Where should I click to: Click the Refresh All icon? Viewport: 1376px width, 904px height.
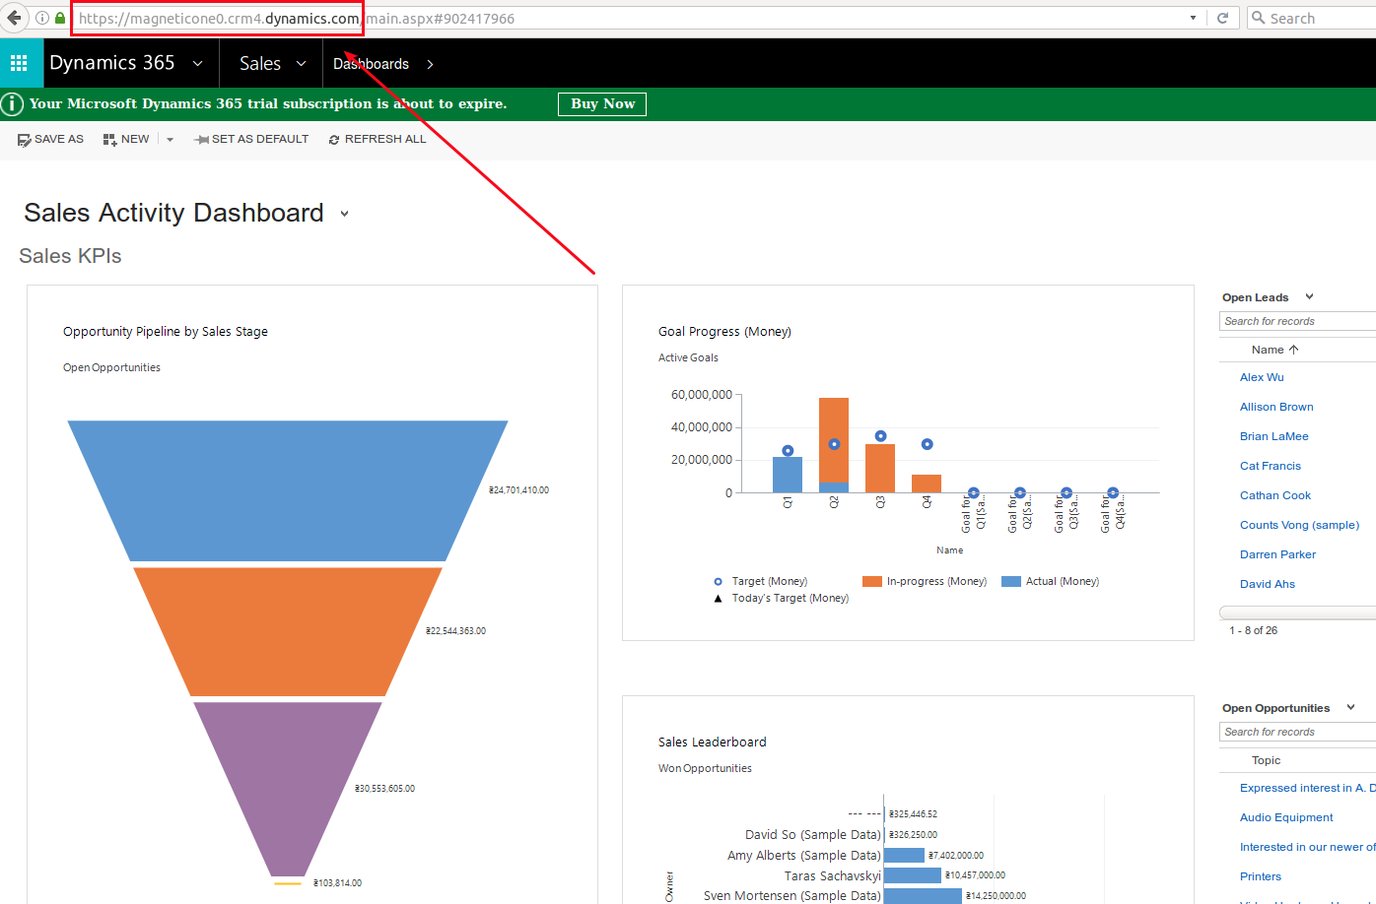pos(334,139)
